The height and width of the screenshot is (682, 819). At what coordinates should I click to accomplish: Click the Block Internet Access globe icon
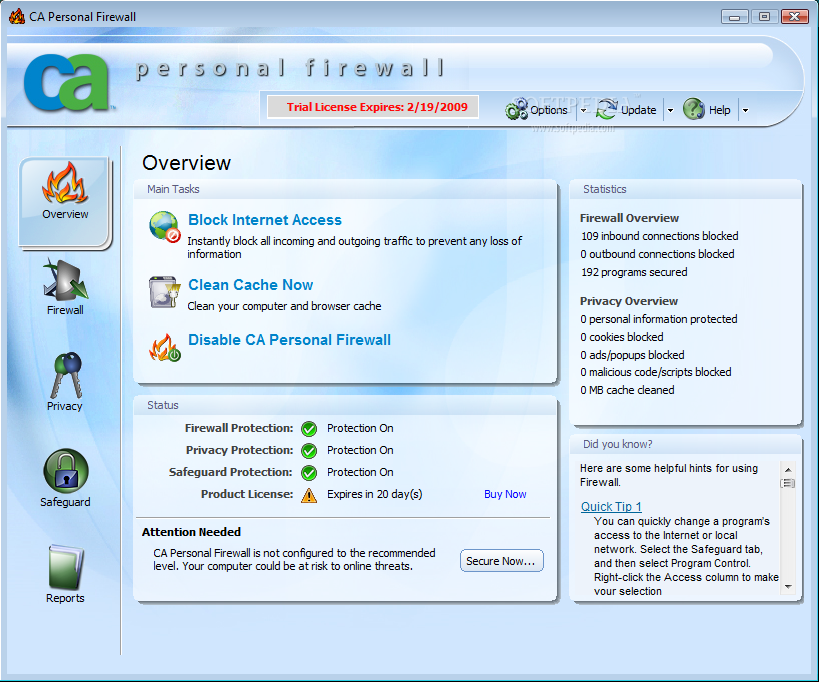[165, 227]
